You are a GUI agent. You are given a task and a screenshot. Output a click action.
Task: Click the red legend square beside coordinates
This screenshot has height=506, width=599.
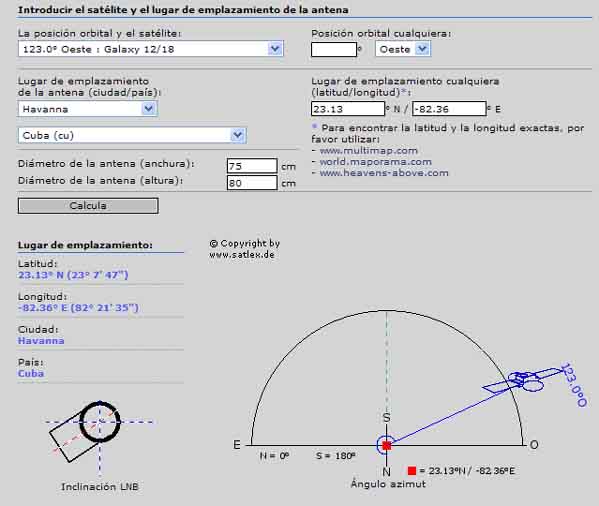point(412,470)
